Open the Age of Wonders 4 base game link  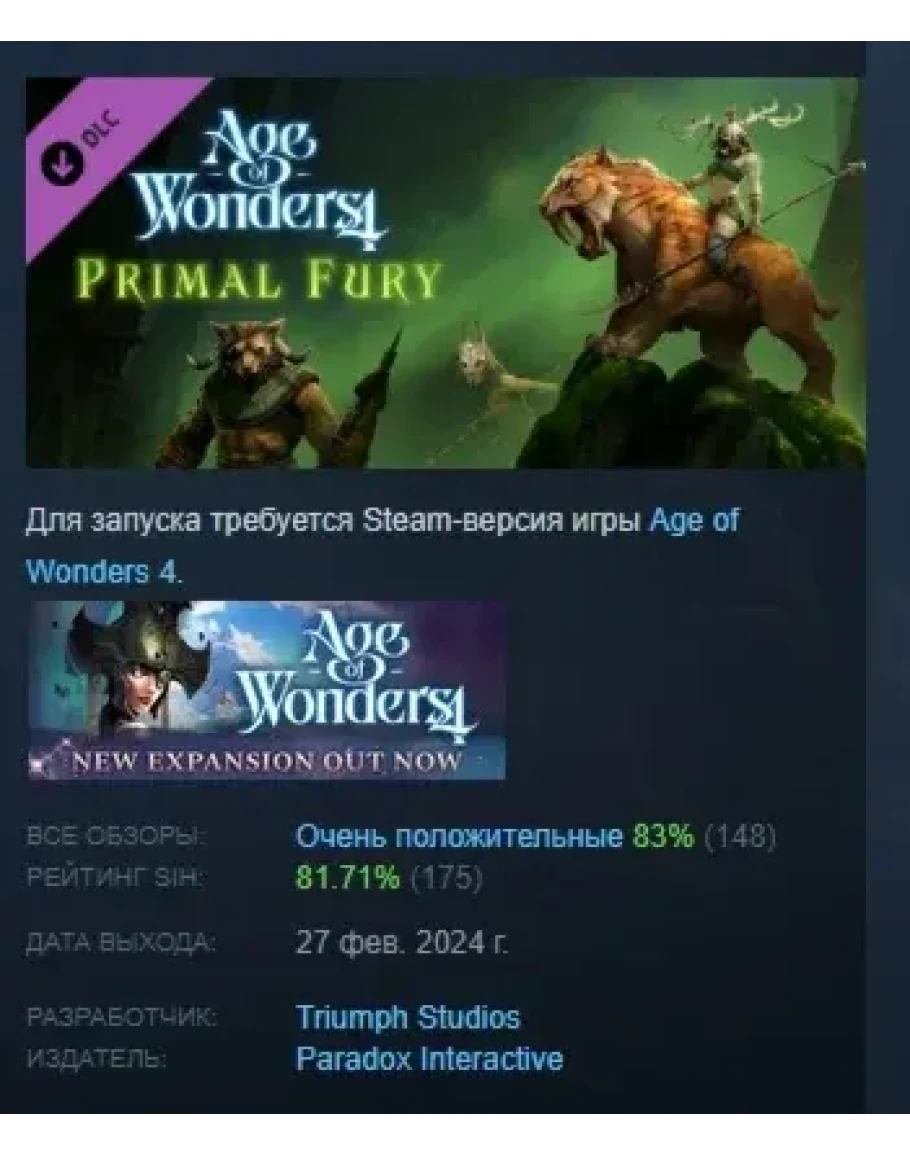[x=382, y=546]
